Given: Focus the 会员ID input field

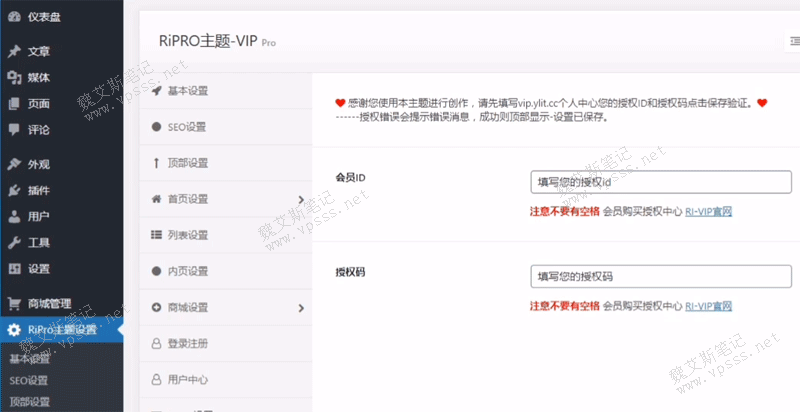Looking at the screenshot, I should click(x=661, y=182).
